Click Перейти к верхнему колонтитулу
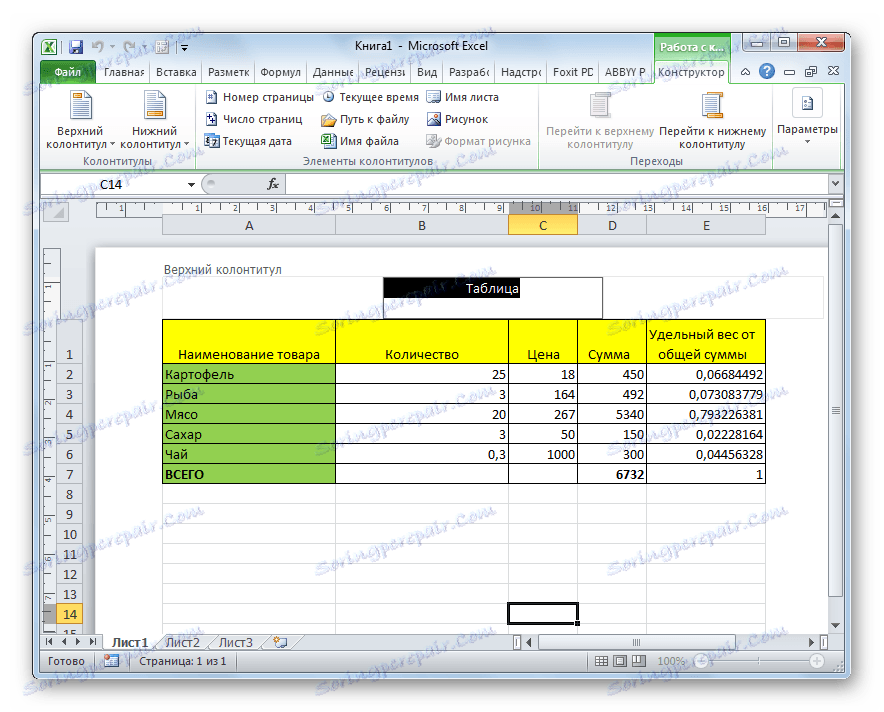 [x=600, y=121]
